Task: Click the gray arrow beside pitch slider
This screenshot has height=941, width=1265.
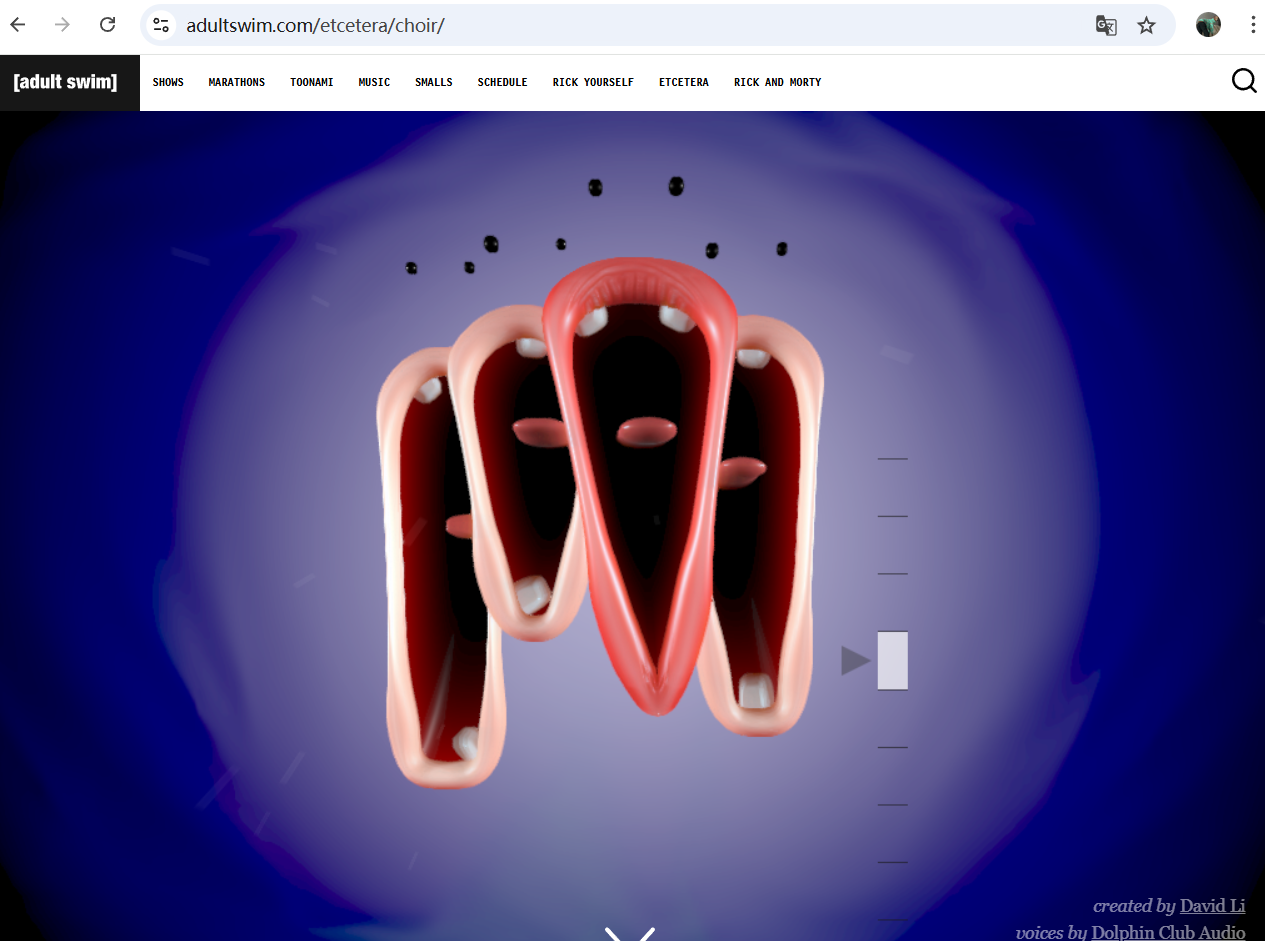Action: click(856, 660)
